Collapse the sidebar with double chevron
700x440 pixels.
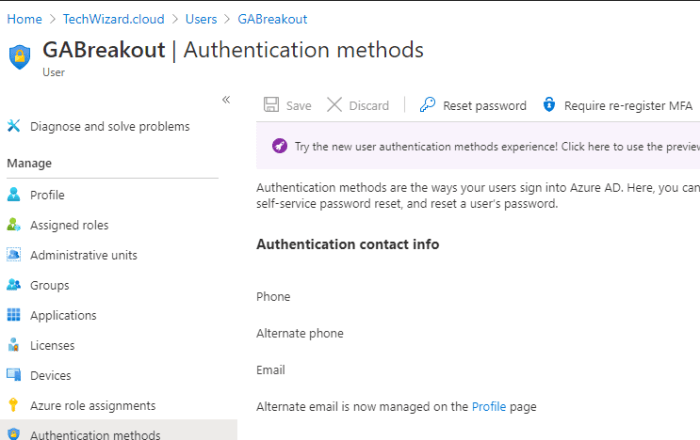coord(226,99)
